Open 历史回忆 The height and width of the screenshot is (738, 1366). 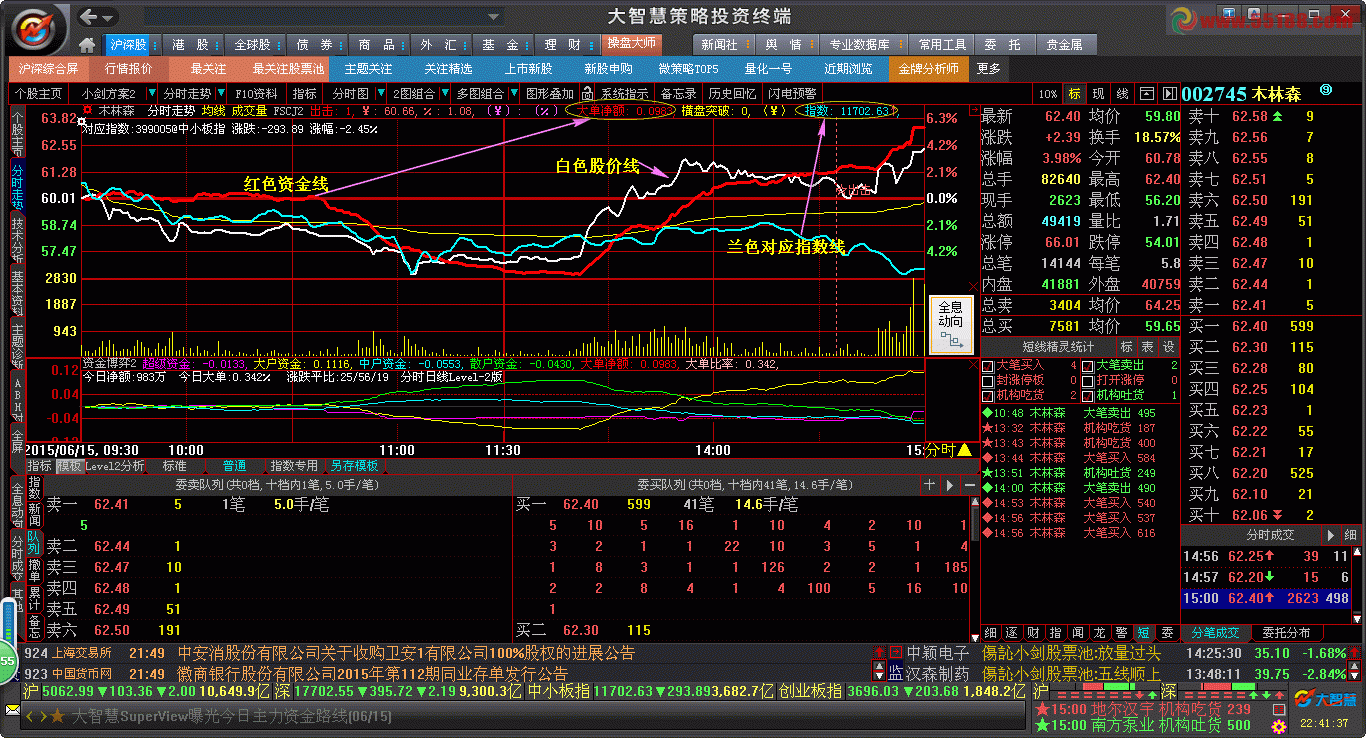click(x=733, y=93)
